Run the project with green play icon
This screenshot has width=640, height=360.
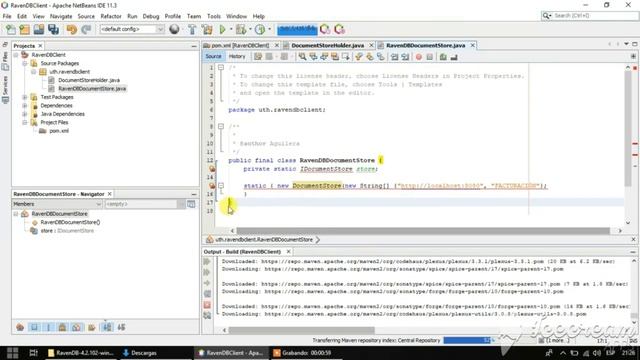tap(222, 29)
